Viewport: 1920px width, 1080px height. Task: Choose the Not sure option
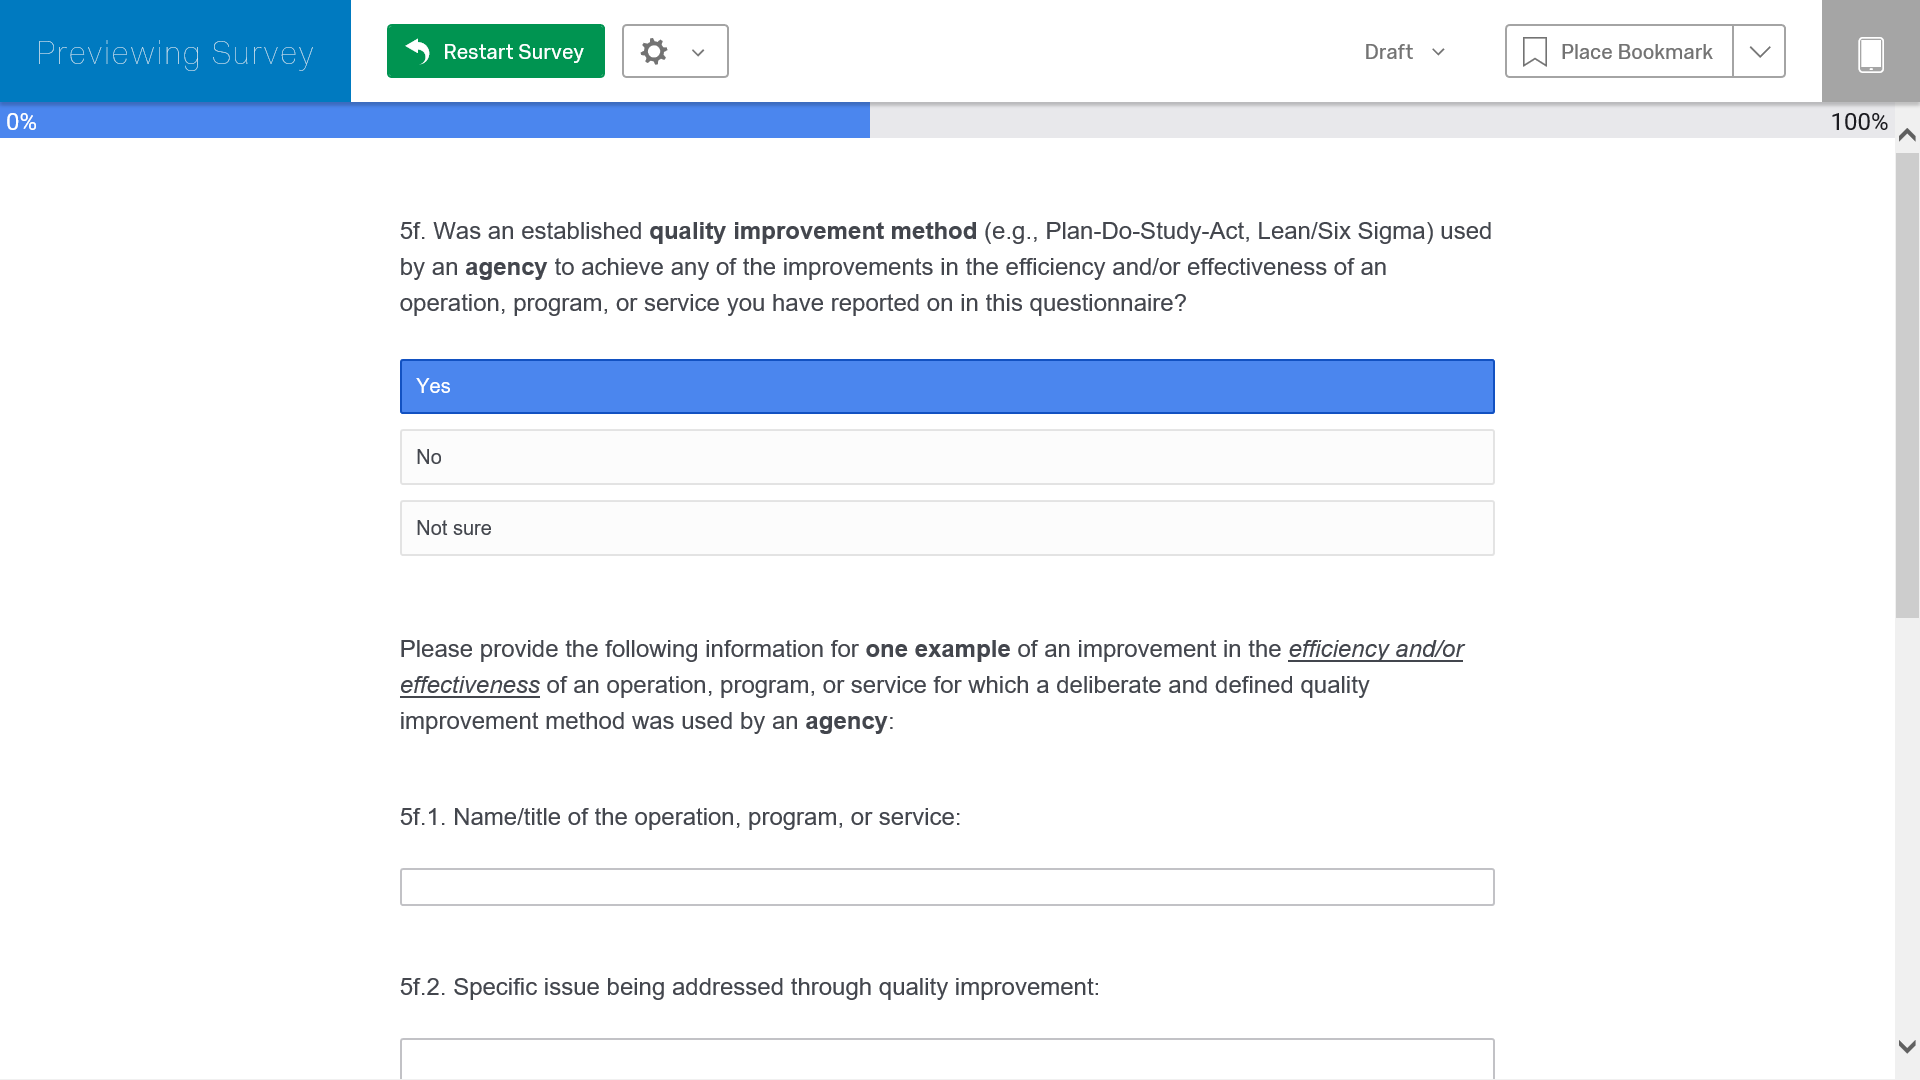(946, 528)
